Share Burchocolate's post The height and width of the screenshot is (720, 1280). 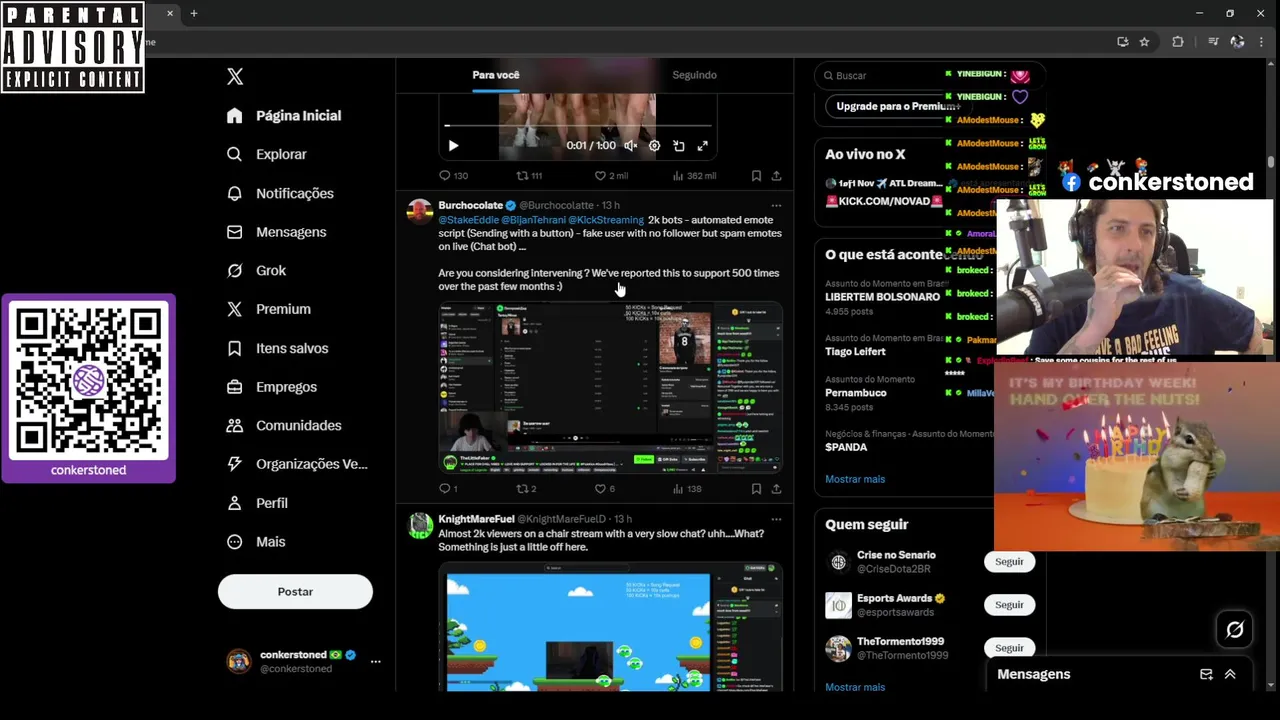click(x=776, y=489)
